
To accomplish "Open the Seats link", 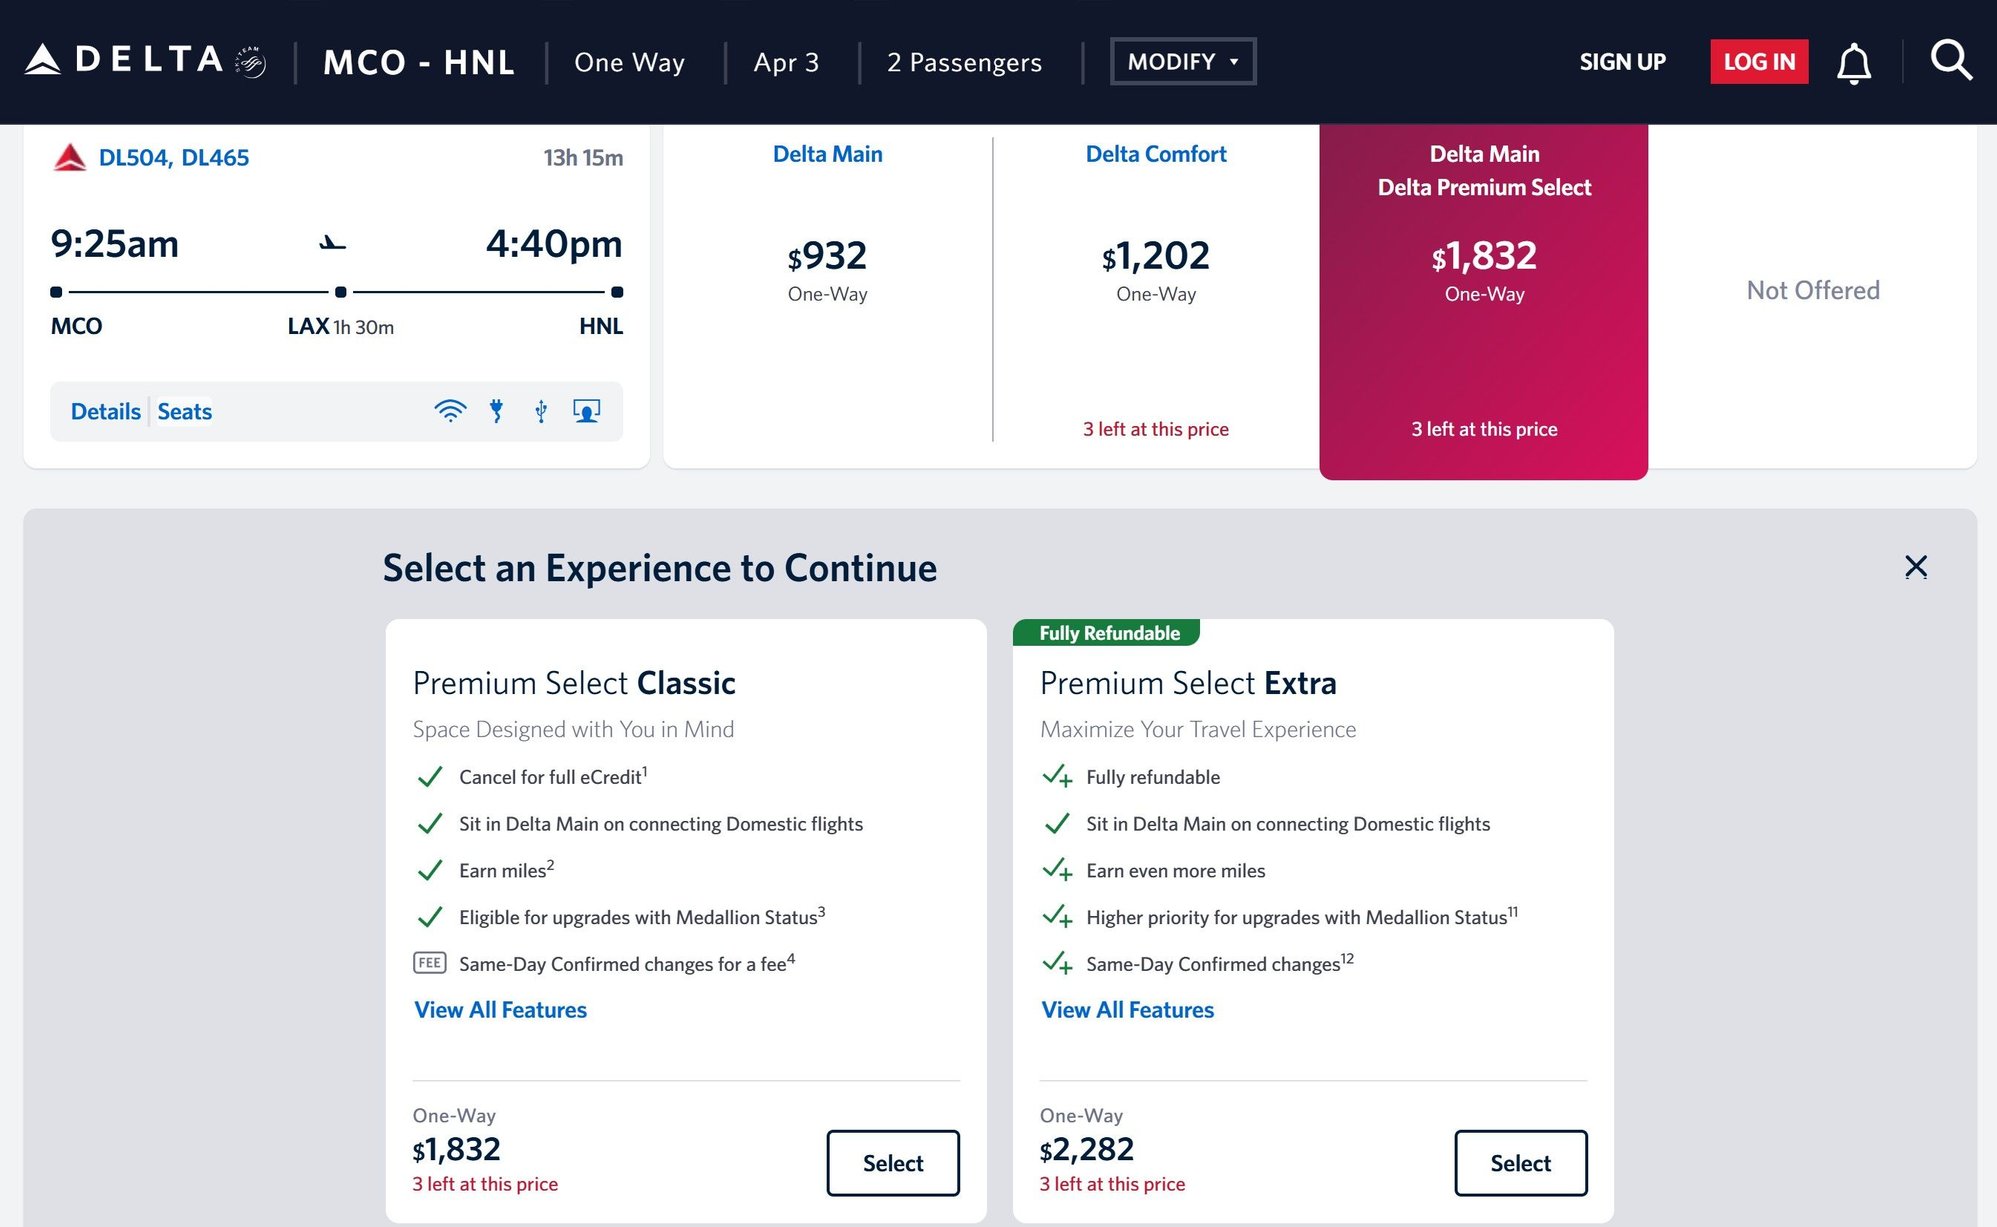I will click(185, 412).
